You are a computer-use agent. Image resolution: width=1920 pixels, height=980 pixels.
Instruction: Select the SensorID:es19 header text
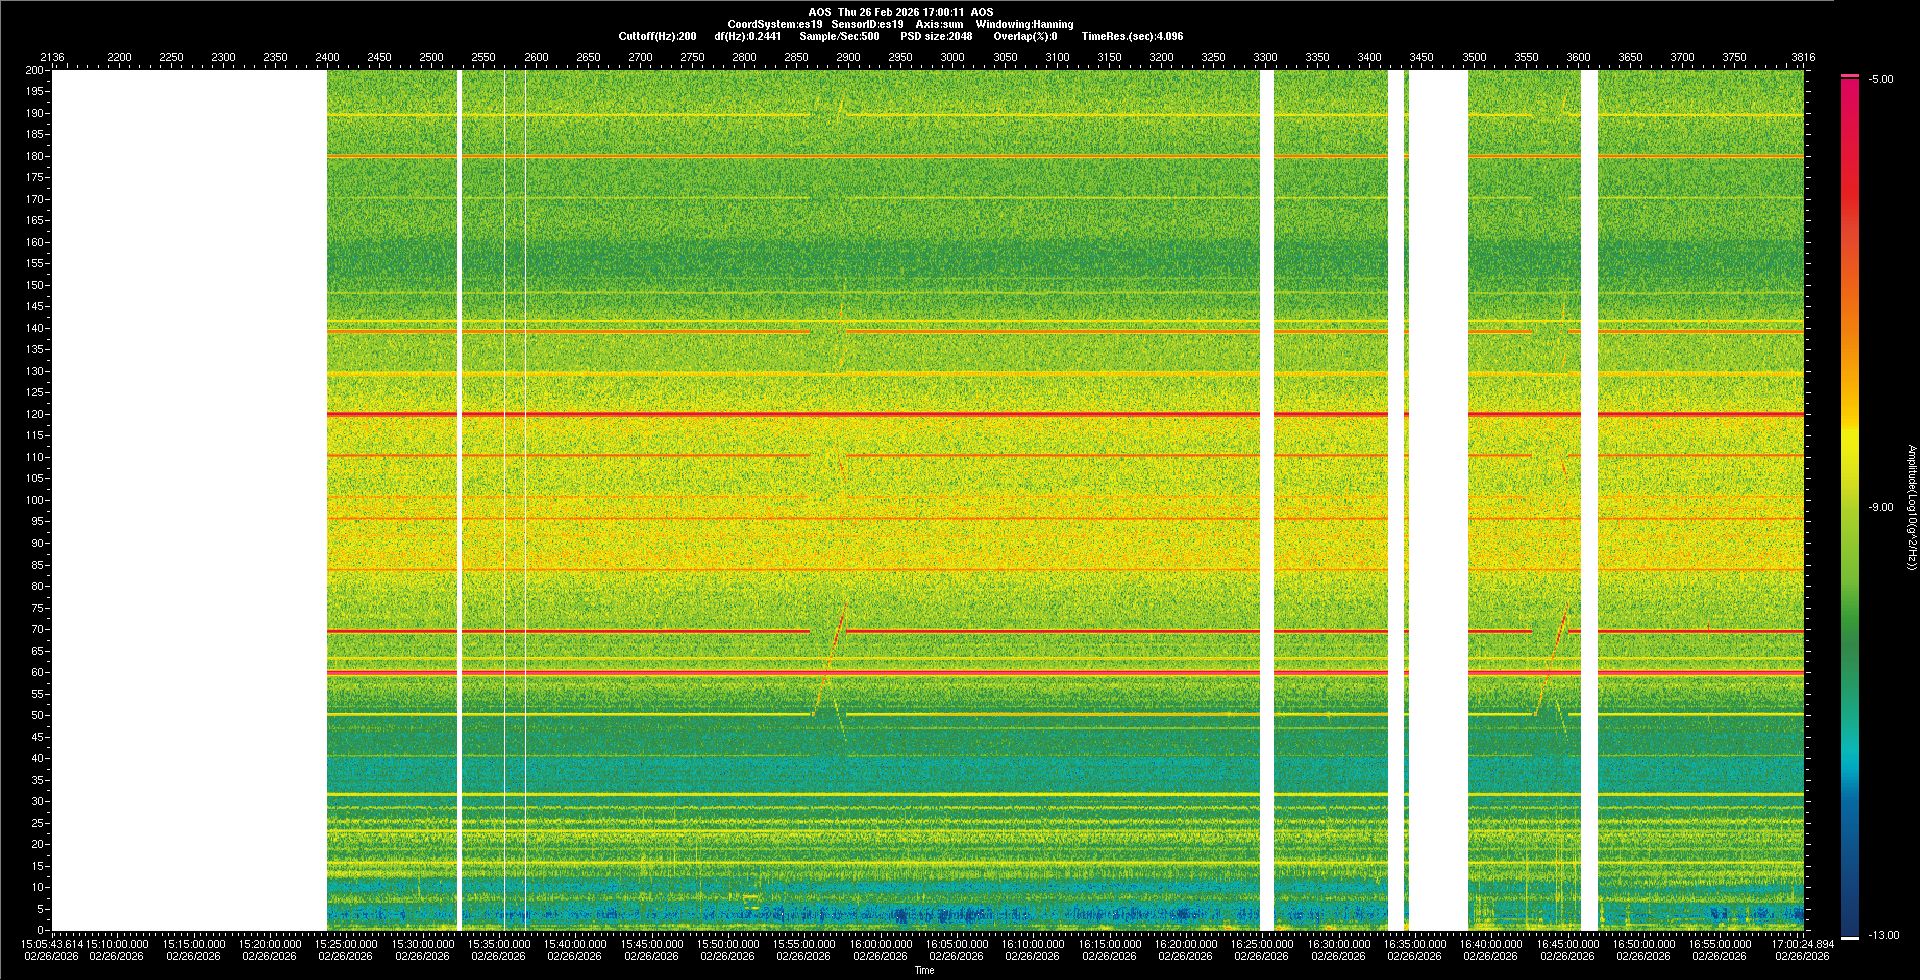pos(867,24)
